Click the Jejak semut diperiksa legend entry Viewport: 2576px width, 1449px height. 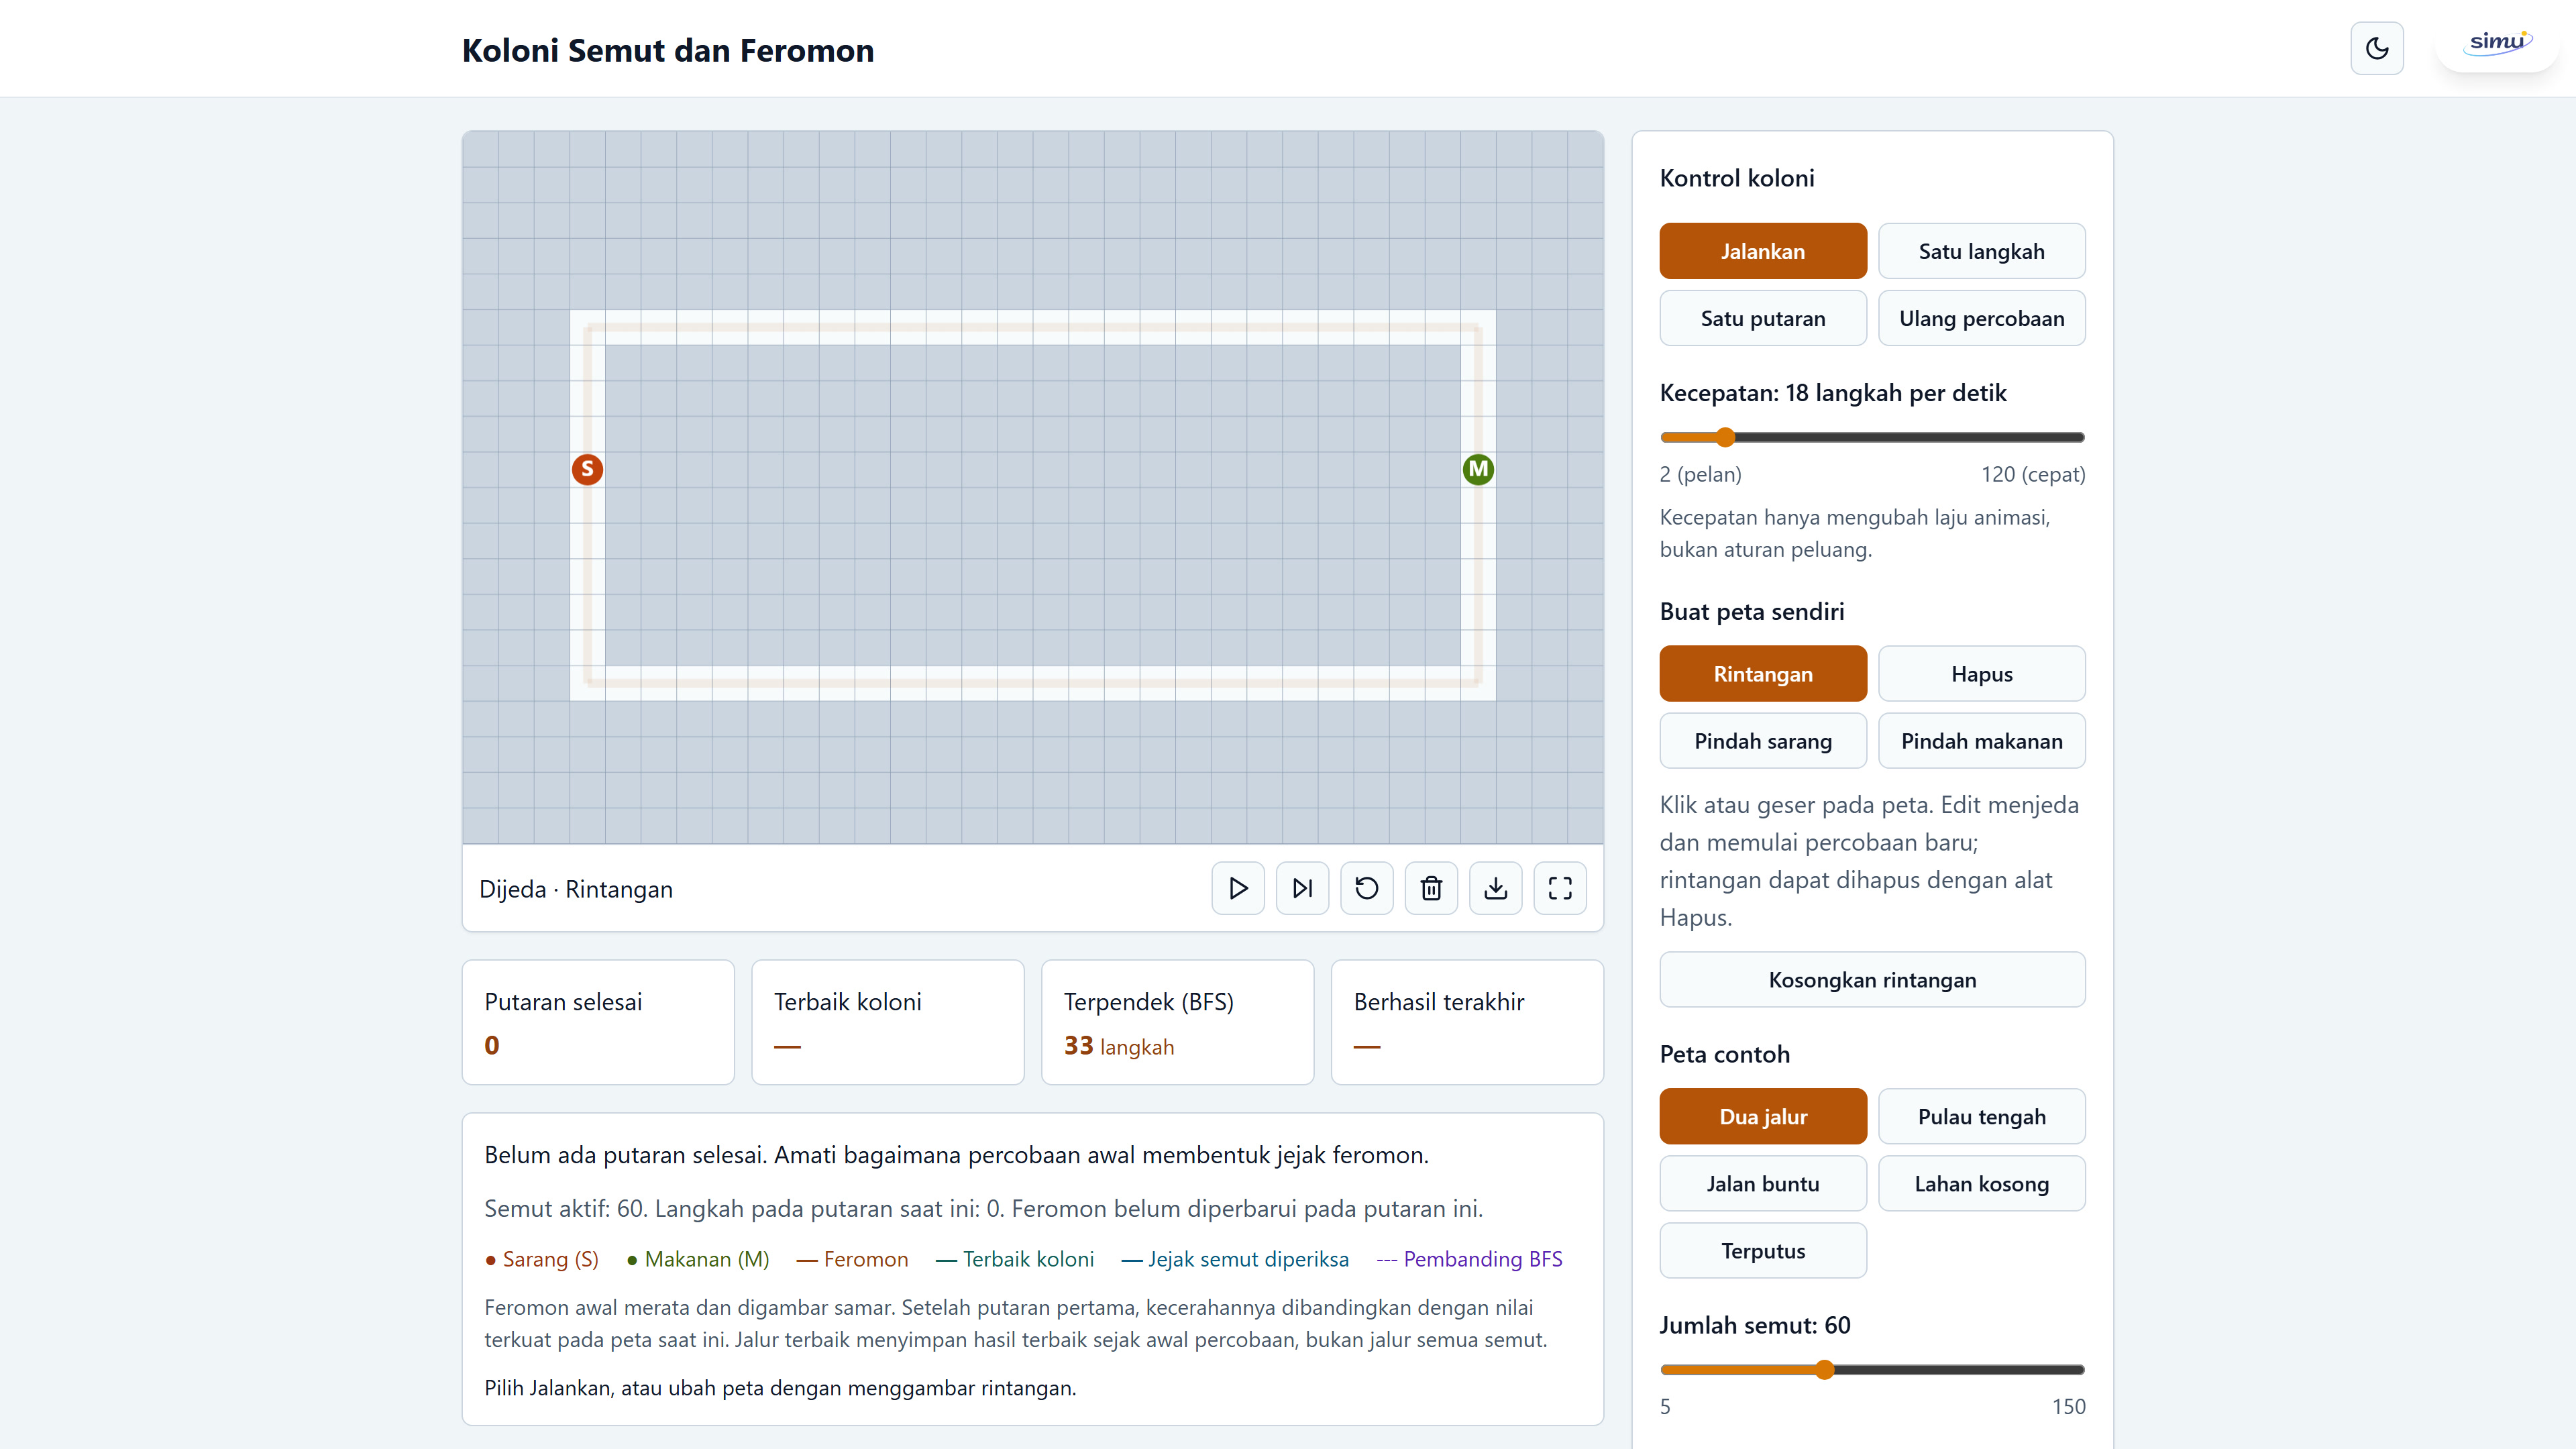click(1235, 1259)
